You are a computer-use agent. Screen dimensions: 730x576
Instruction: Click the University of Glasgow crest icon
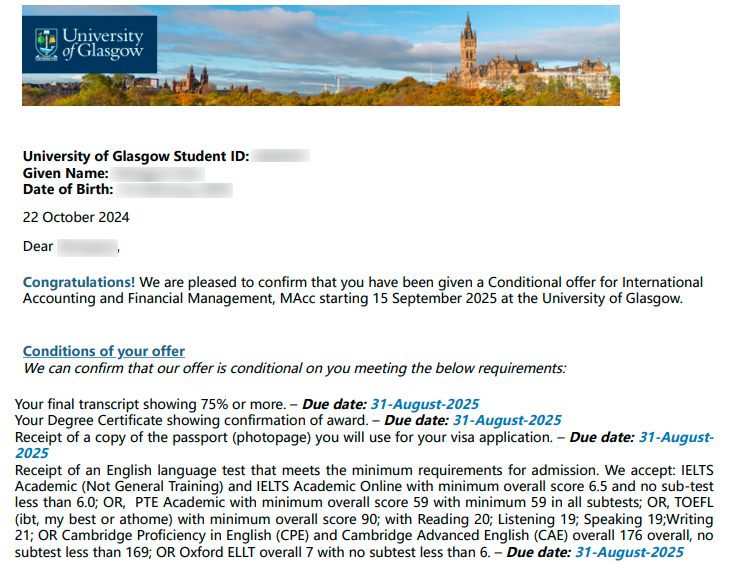(47, 45)
